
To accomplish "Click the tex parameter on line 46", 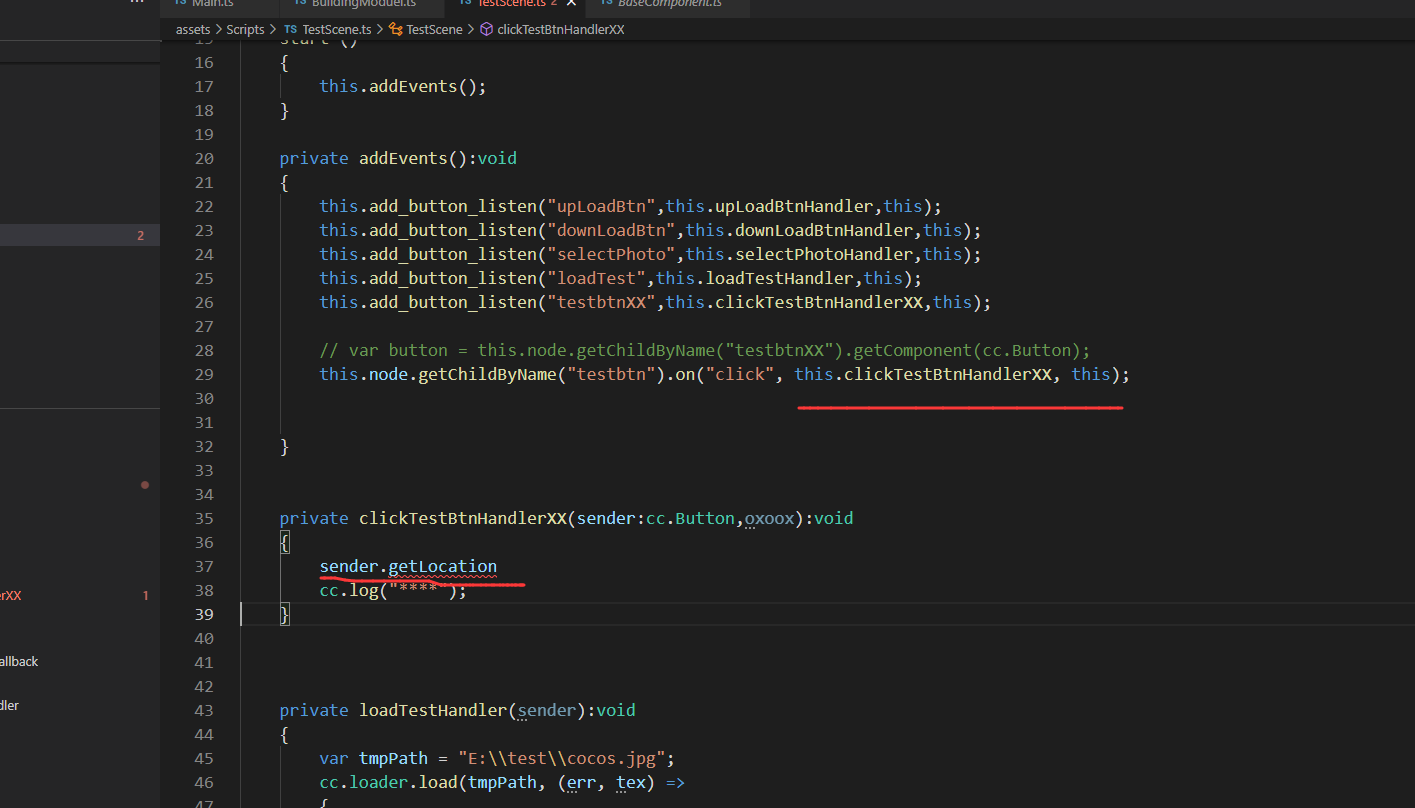I will tap(631, 782).
